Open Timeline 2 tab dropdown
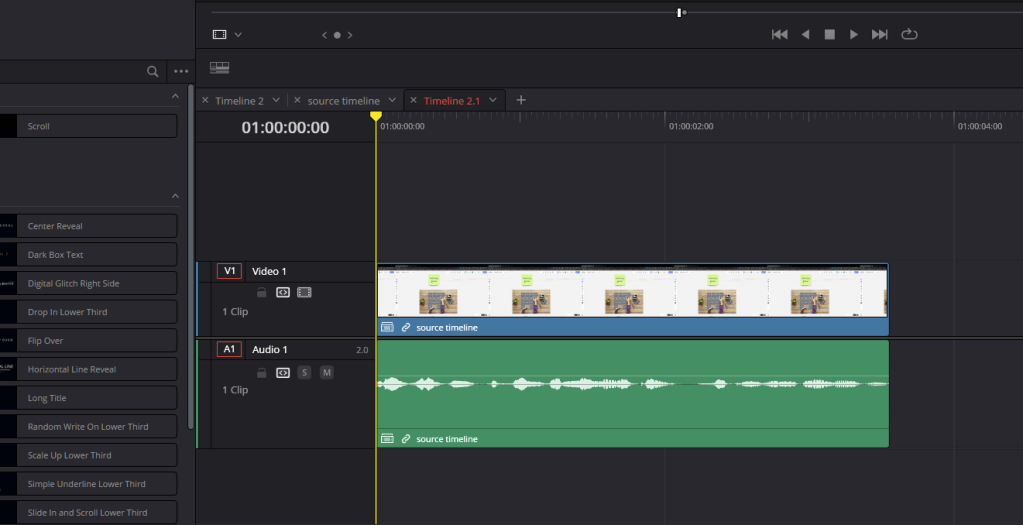This screenshot has width=1023, height=525. (276, 100)
